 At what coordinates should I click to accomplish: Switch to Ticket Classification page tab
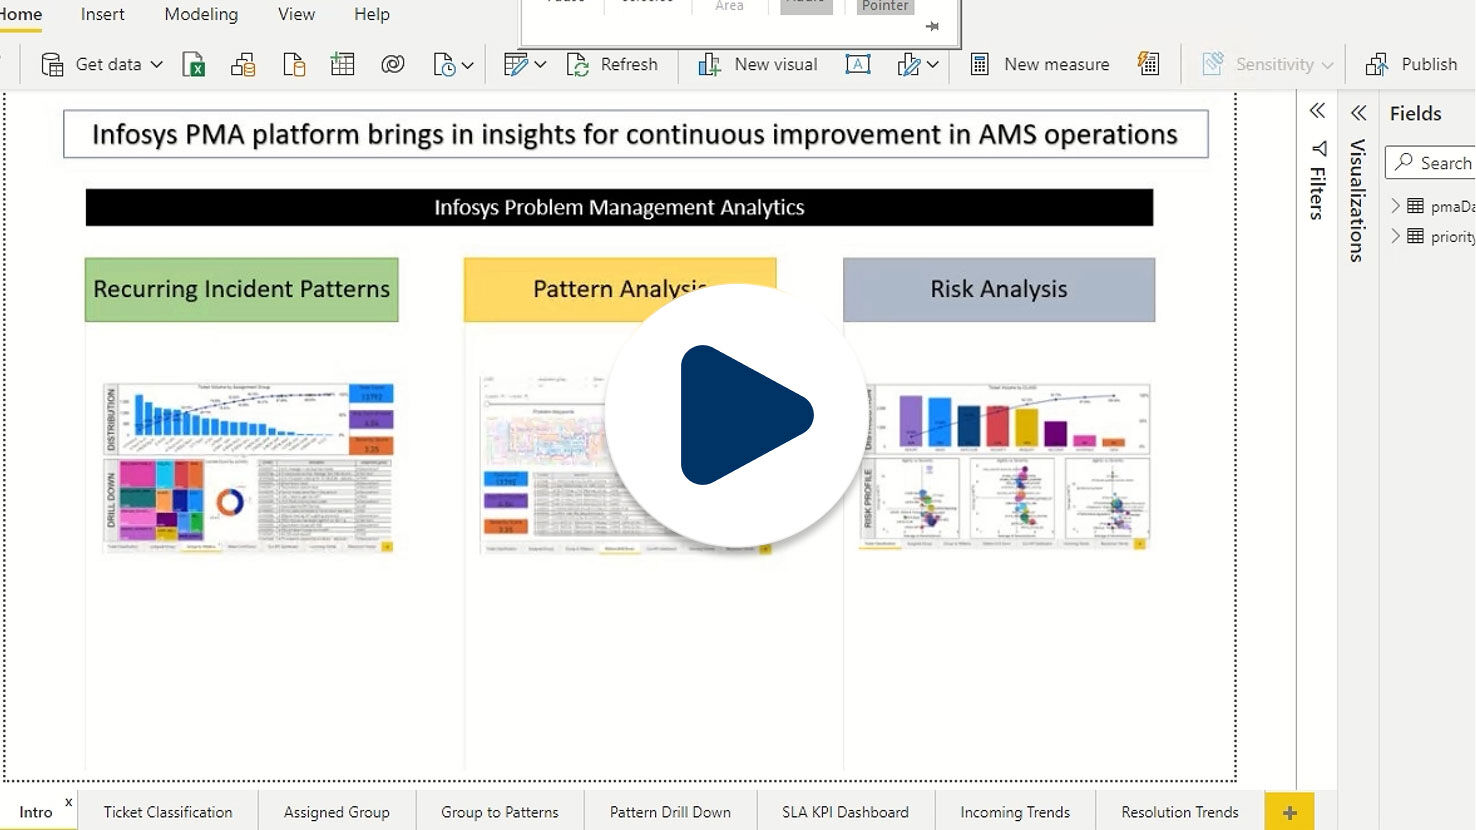[x=168, y=812]
